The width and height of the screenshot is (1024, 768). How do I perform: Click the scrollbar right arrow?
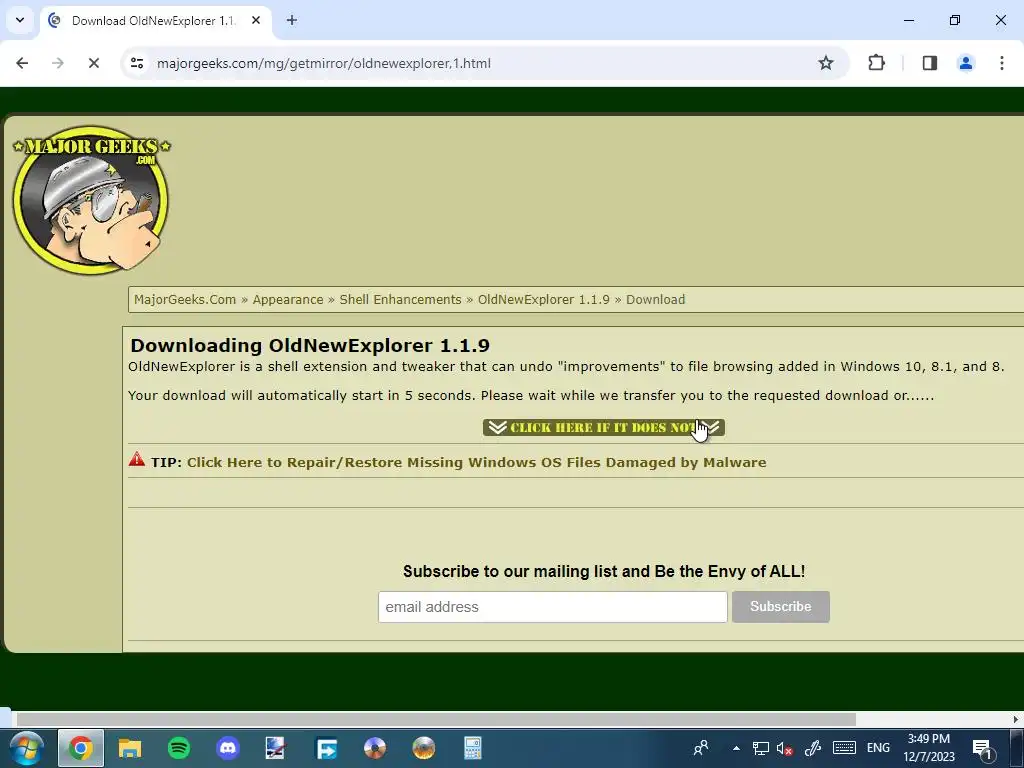click(x=1016, y=720)
